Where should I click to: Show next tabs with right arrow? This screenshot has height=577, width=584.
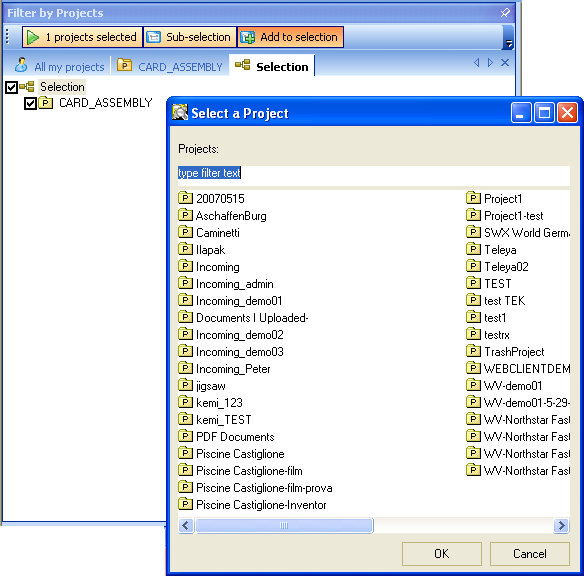[x=491, y=63]
